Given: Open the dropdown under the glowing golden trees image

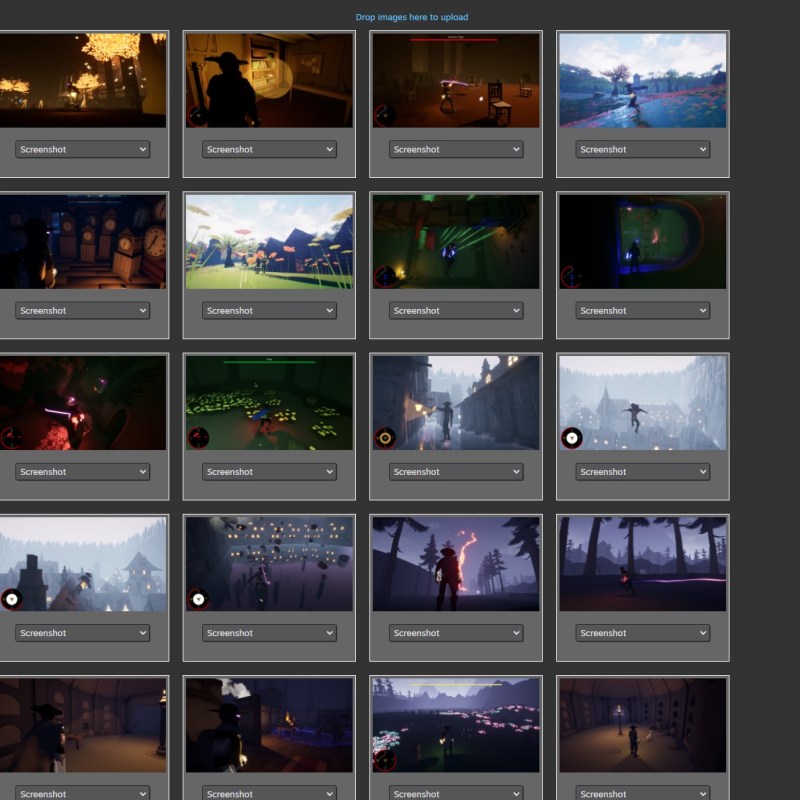Looking at the screenshot, I should 82,150.
